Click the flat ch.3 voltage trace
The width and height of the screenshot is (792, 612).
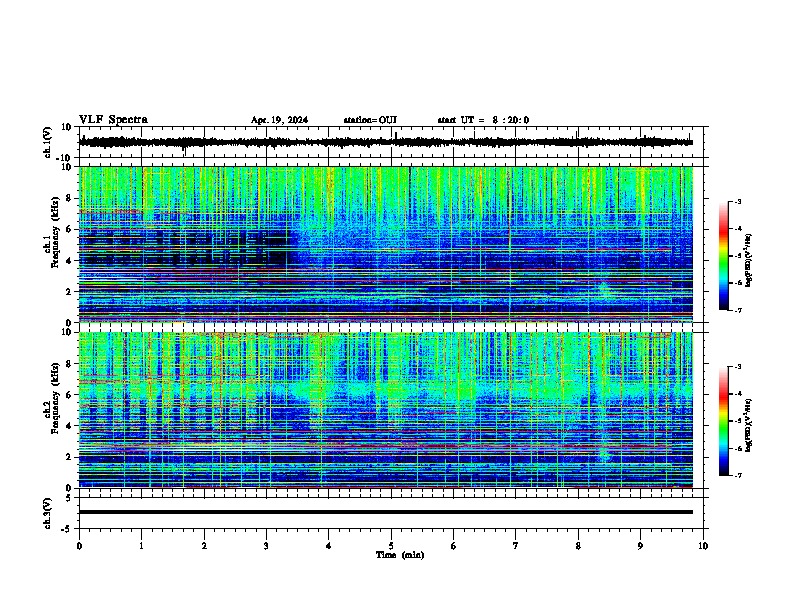tap(386, 512)
